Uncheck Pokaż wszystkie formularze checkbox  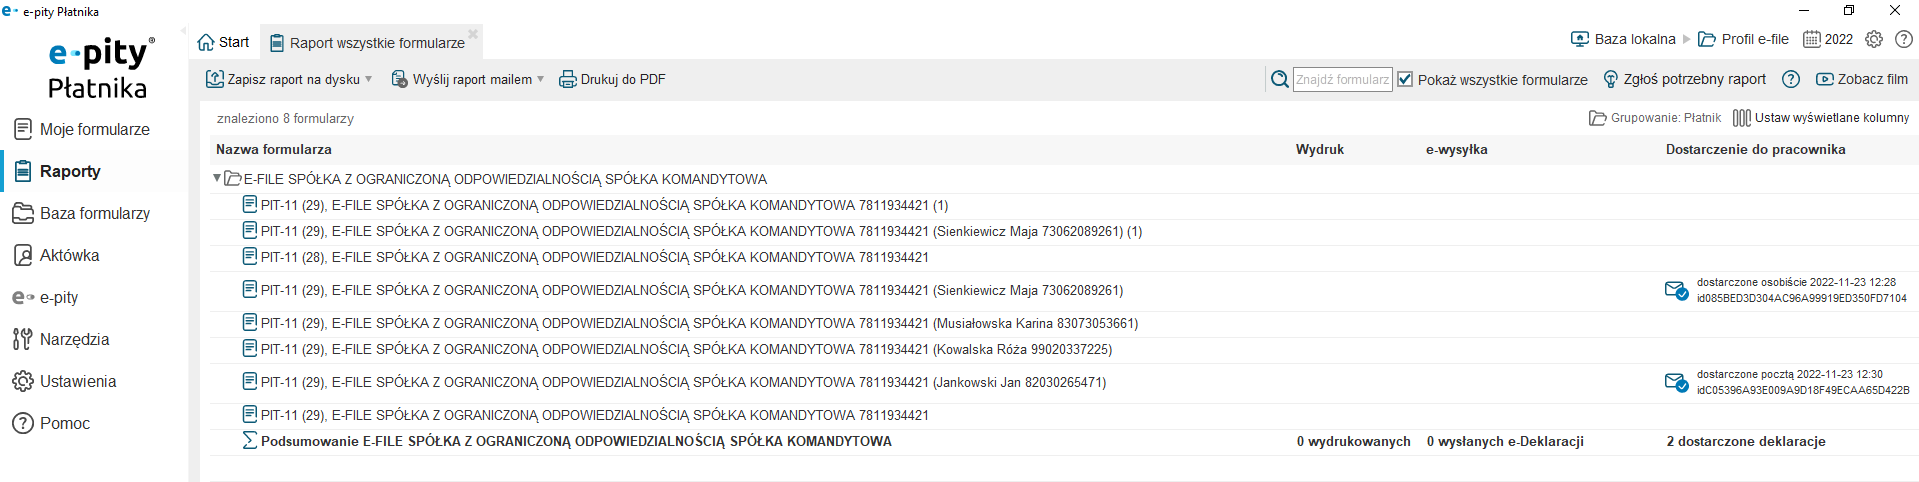point(1405,79)
